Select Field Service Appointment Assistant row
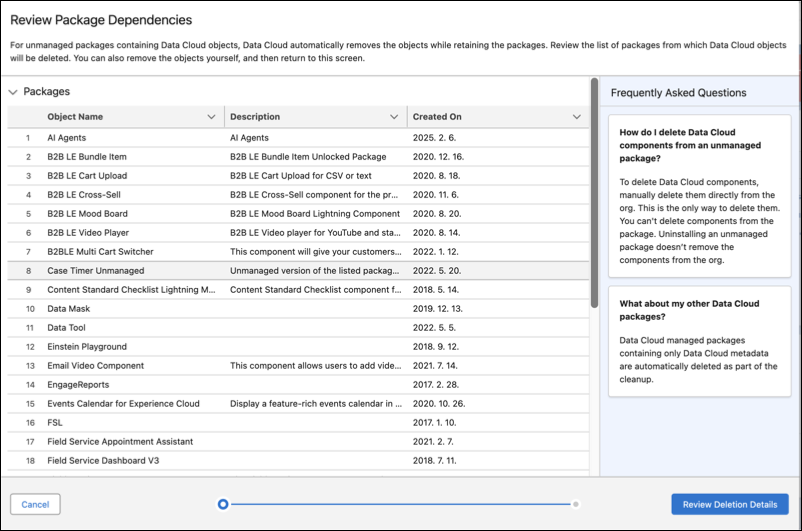802x531 pixels. (x=298, y=441)
